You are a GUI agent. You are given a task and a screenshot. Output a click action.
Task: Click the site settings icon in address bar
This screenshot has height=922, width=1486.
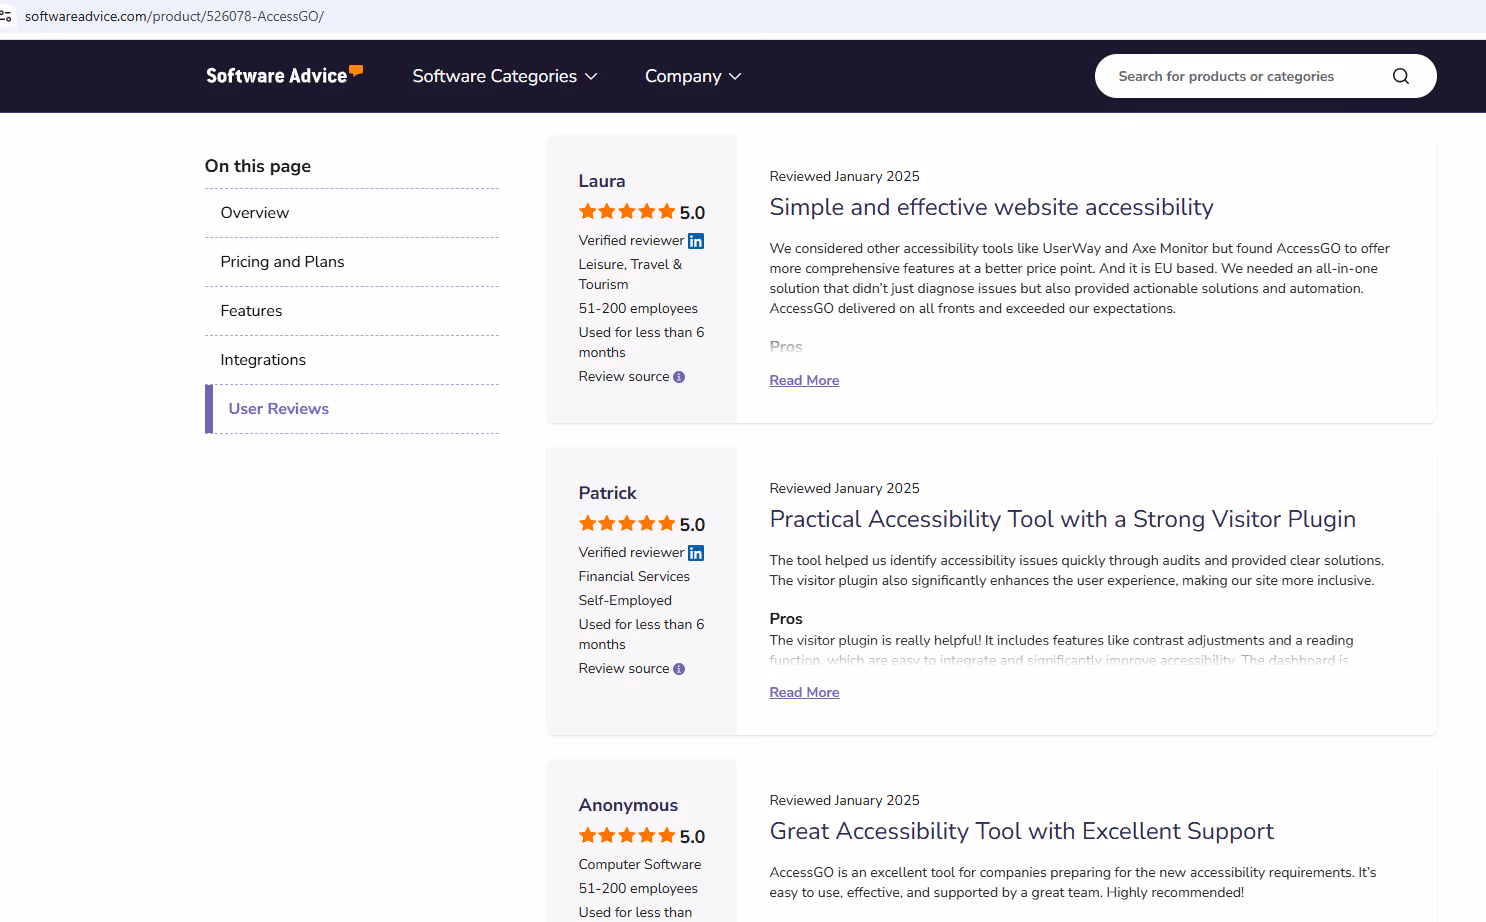click(7, 16)
